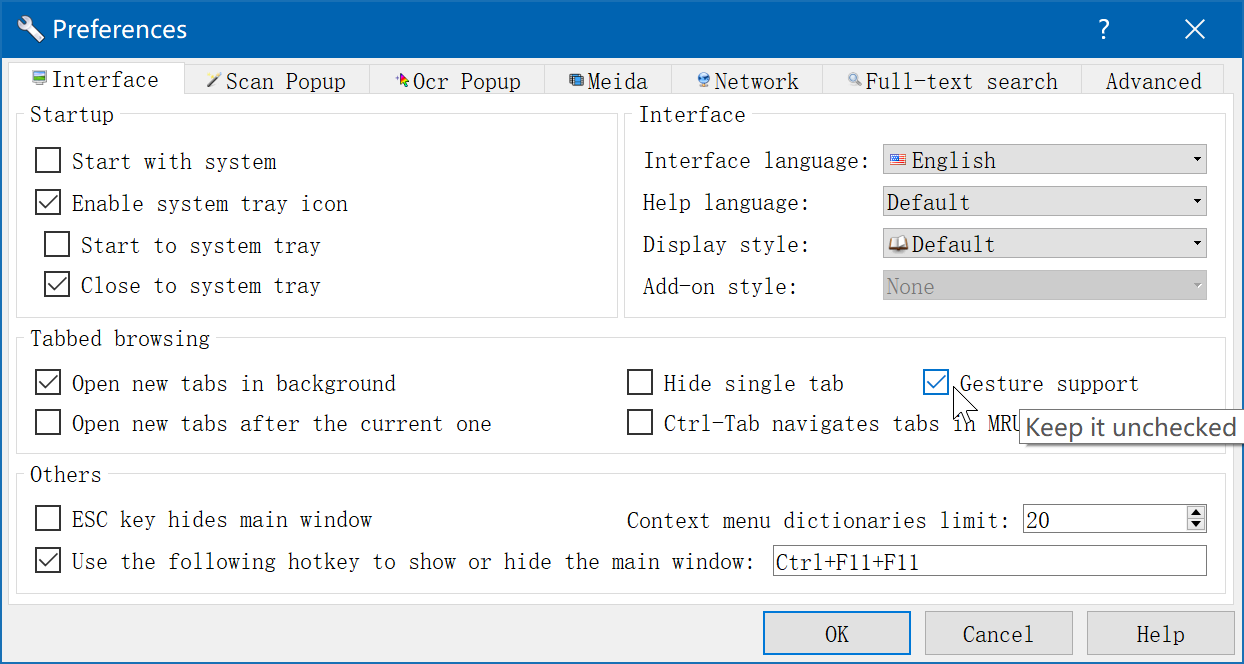Enable Start with system
1244x664 pixels.
pos(47,159)
